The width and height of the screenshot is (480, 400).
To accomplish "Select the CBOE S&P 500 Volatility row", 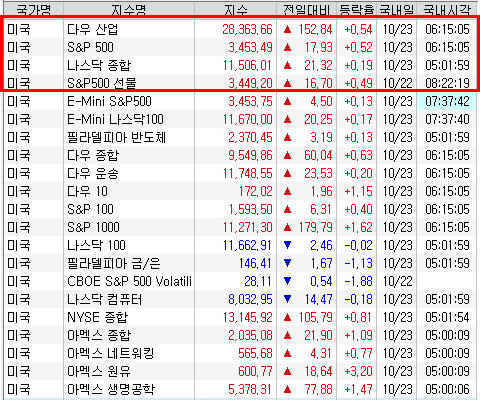I will tap(240, 281).
